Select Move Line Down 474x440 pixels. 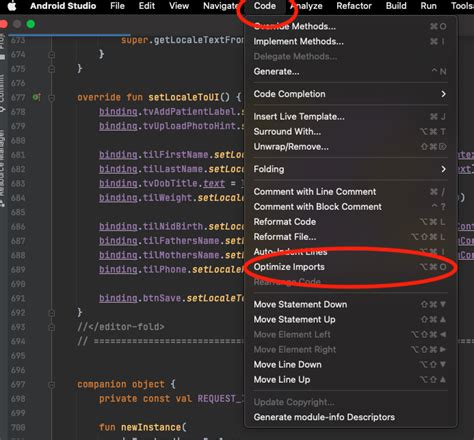[x=351, y=364]
